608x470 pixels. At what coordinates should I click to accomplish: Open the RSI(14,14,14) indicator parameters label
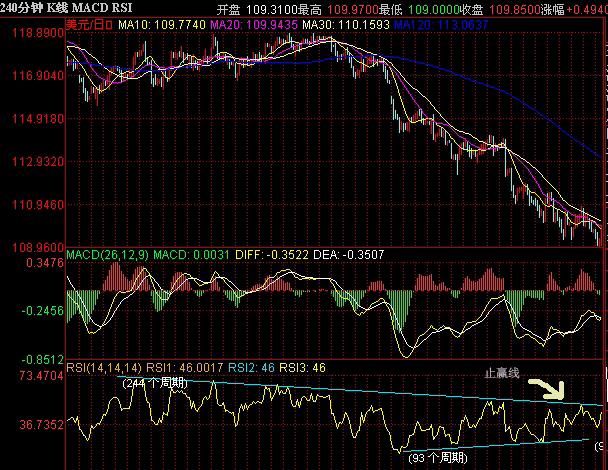point(104,367)
